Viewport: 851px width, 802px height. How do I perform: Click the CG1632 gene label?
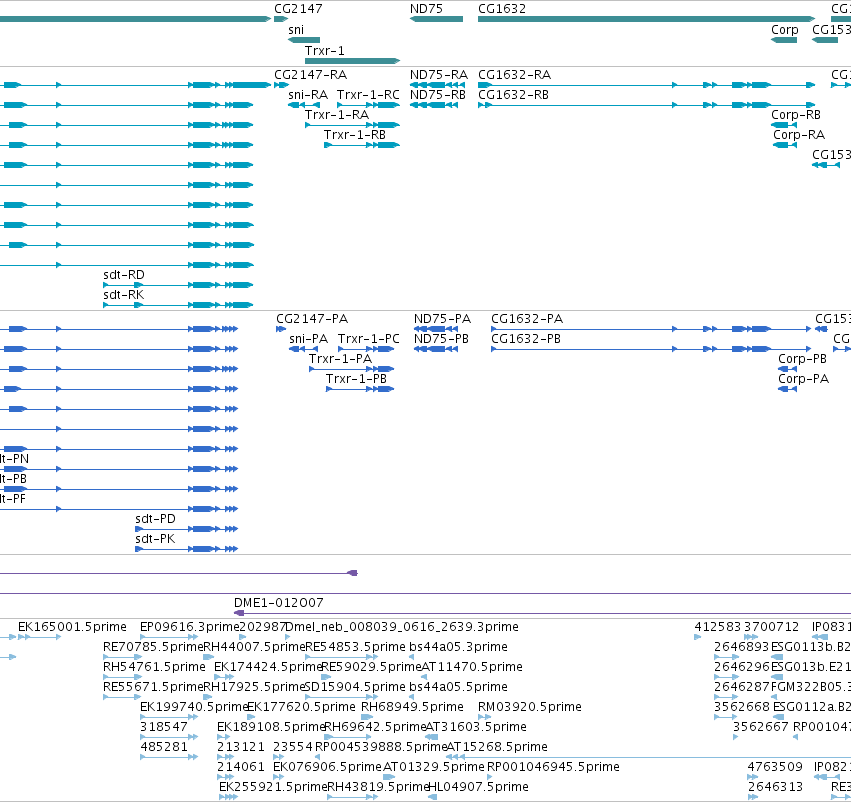(x=501, y=9)
